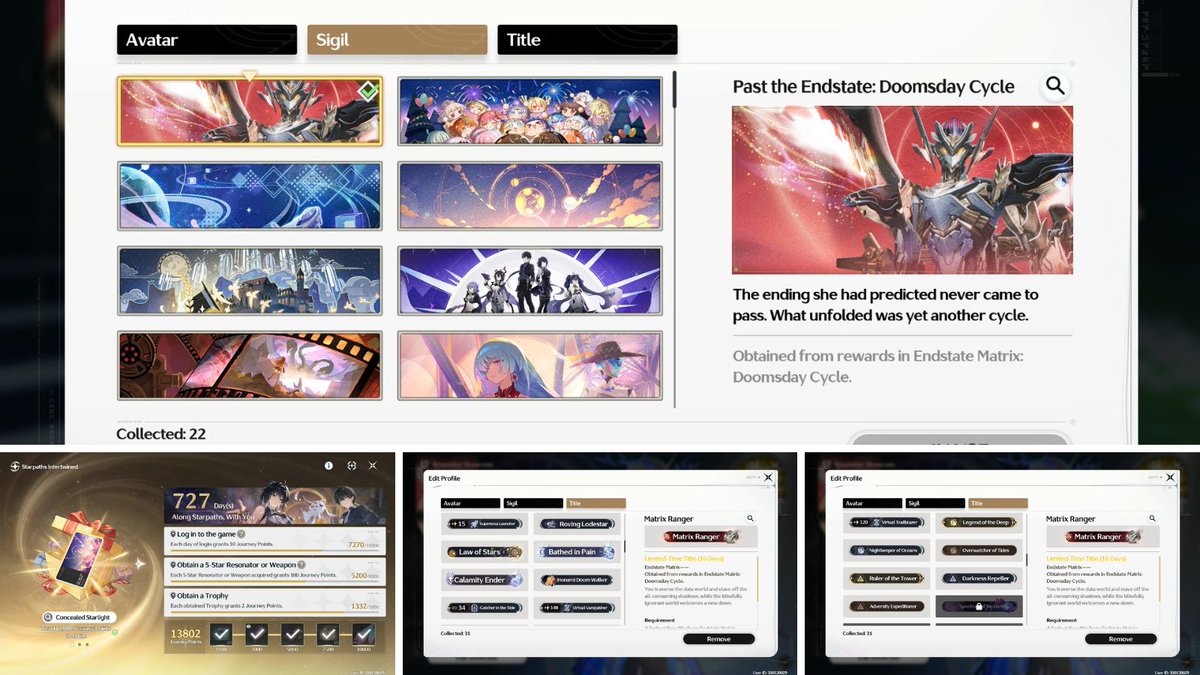Choose the Adversity Expeditioner title badge
The height and width of the screenshot is (675, 1200).
(887, 607)
